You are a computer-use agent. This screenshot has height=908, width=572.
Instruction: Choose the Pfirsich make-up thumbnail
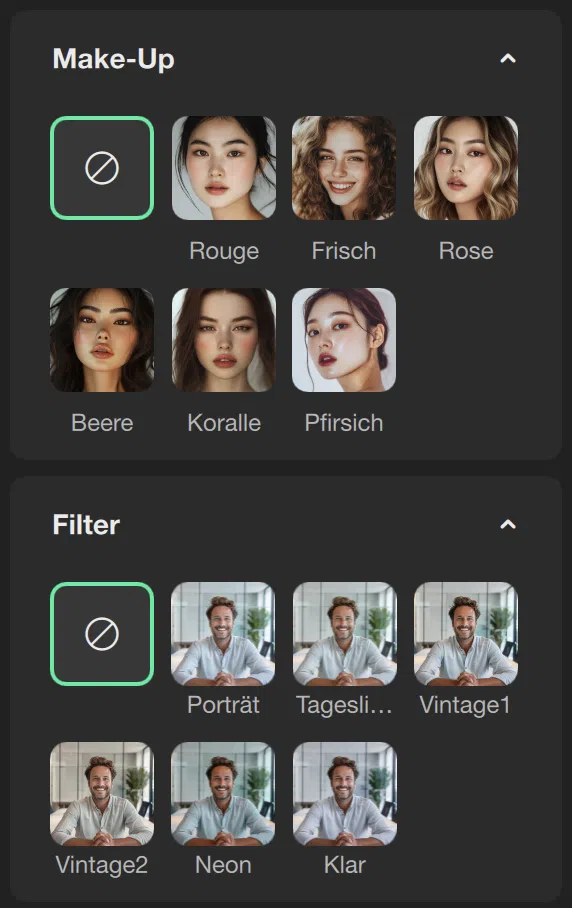(344, 340)
